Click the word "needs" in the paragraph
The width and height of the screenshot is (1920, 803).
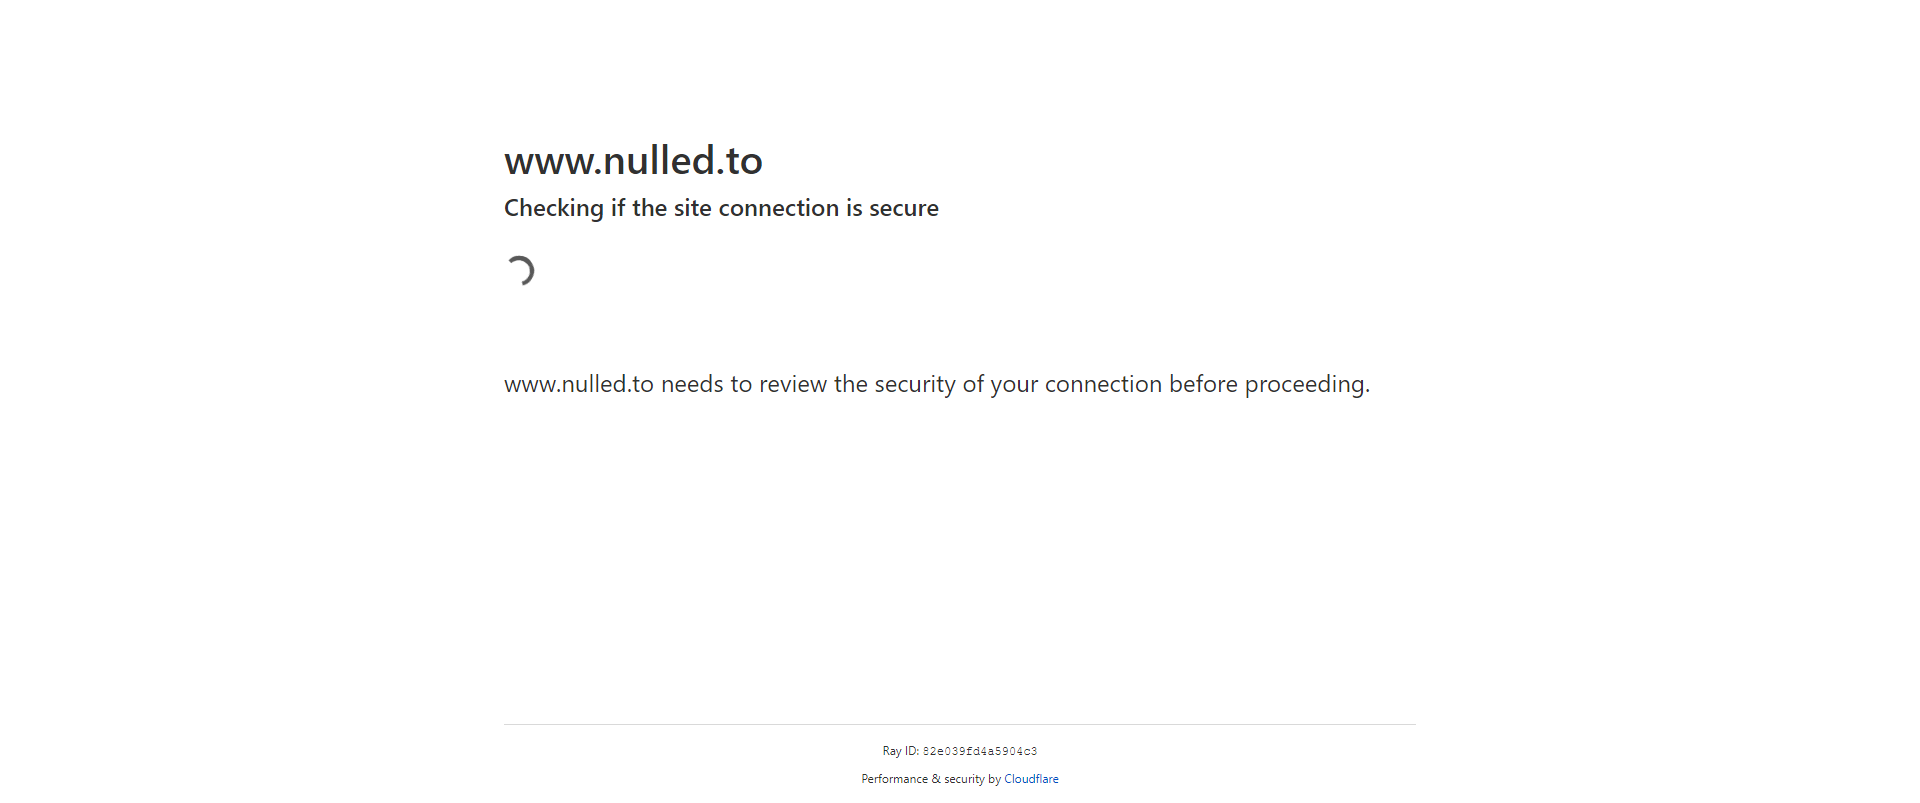(692, 384)
